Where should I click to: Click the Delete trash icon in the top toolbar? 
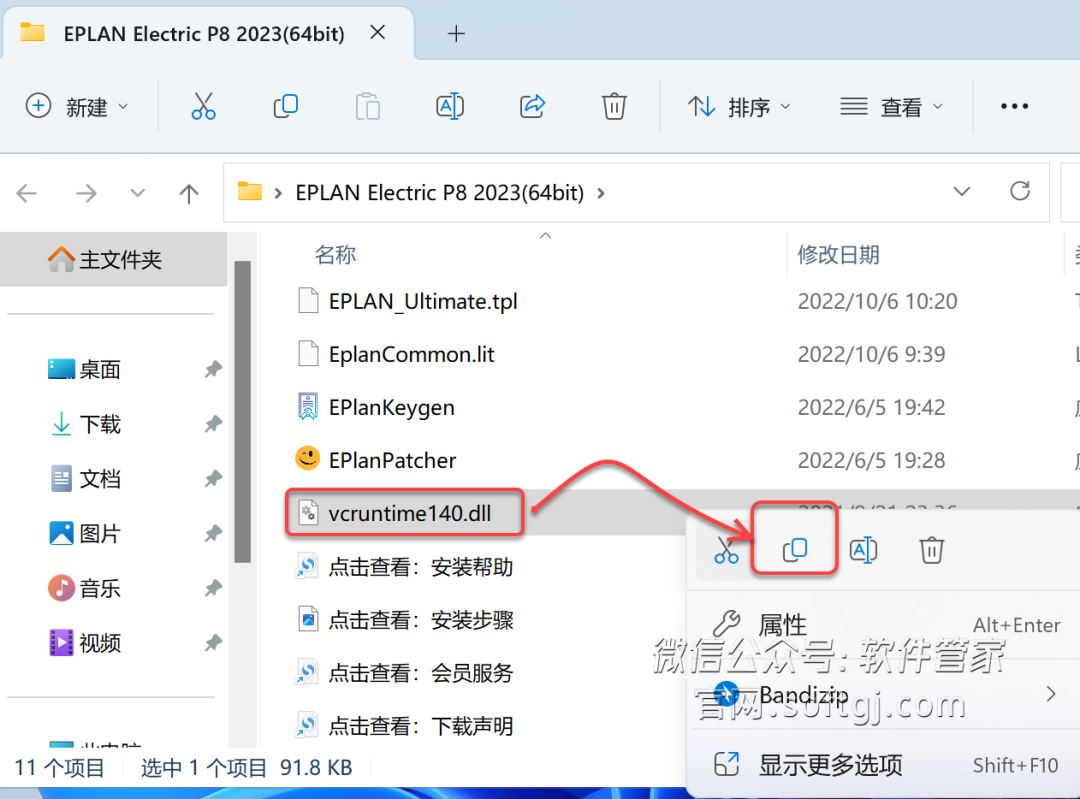coord(614,106)
